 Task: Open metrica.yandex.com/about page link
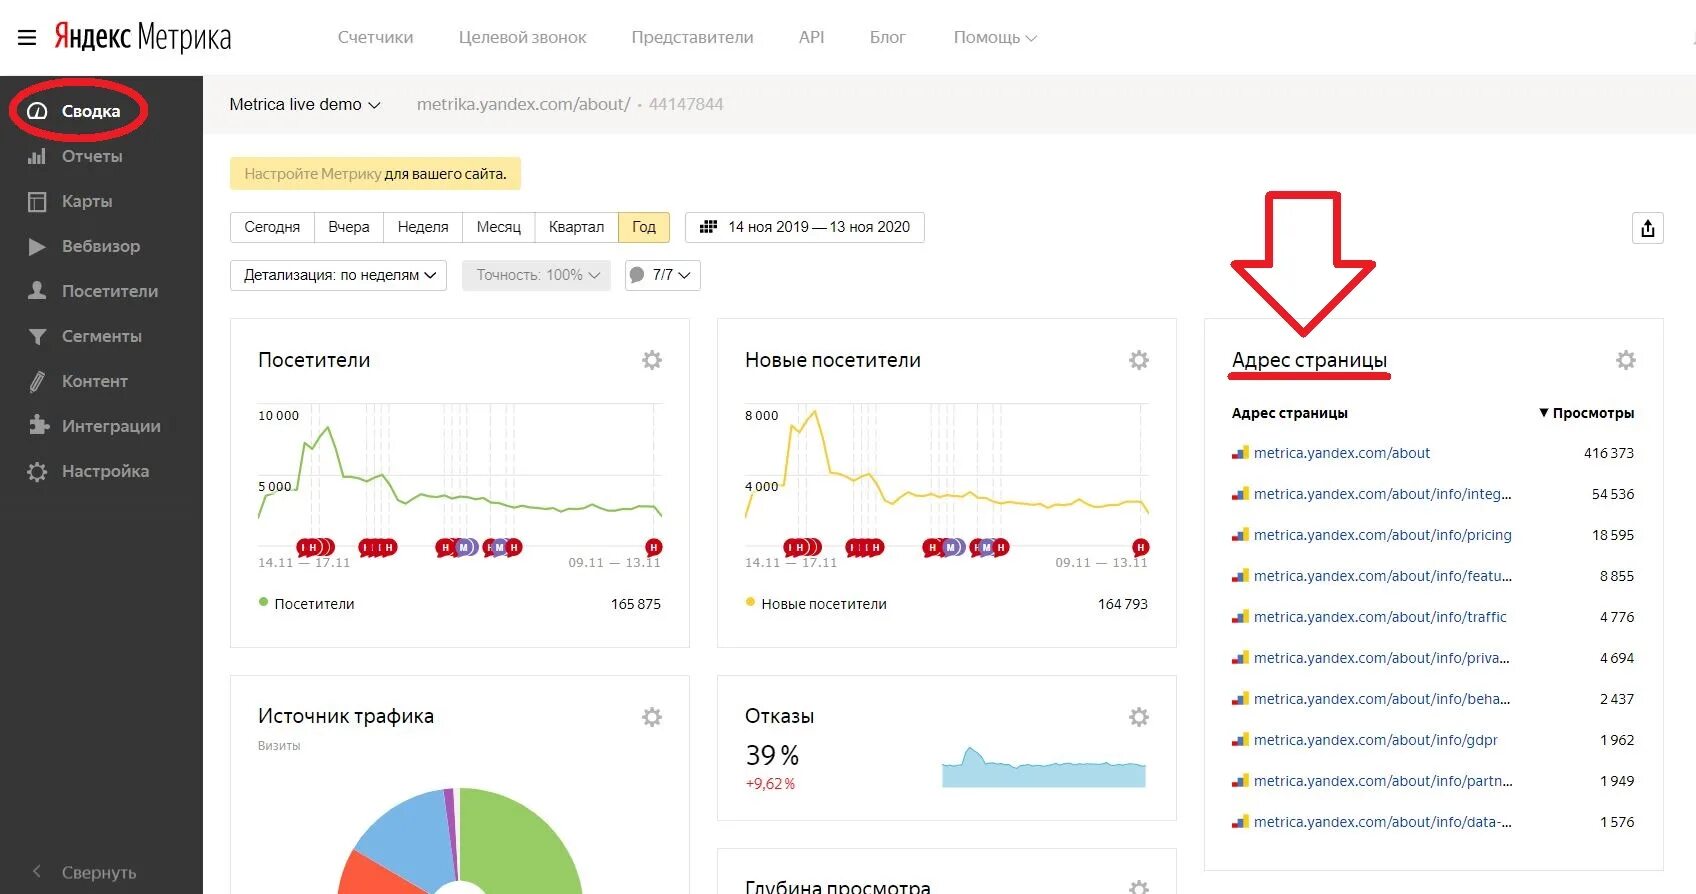coord(1342,453)
